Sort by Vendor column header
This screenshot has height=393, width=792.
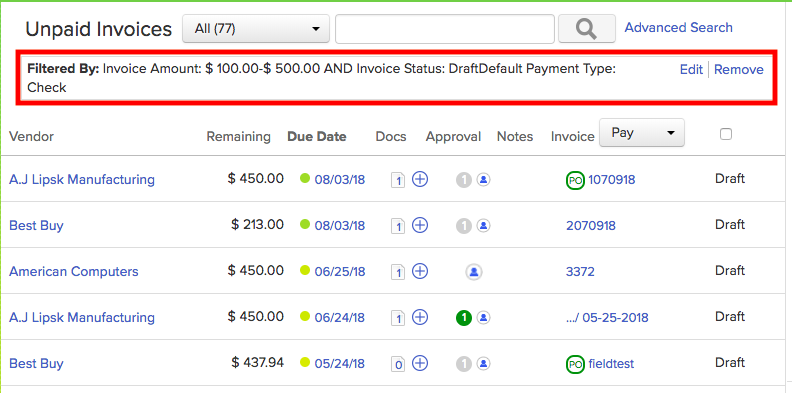[x=31, y=136]
